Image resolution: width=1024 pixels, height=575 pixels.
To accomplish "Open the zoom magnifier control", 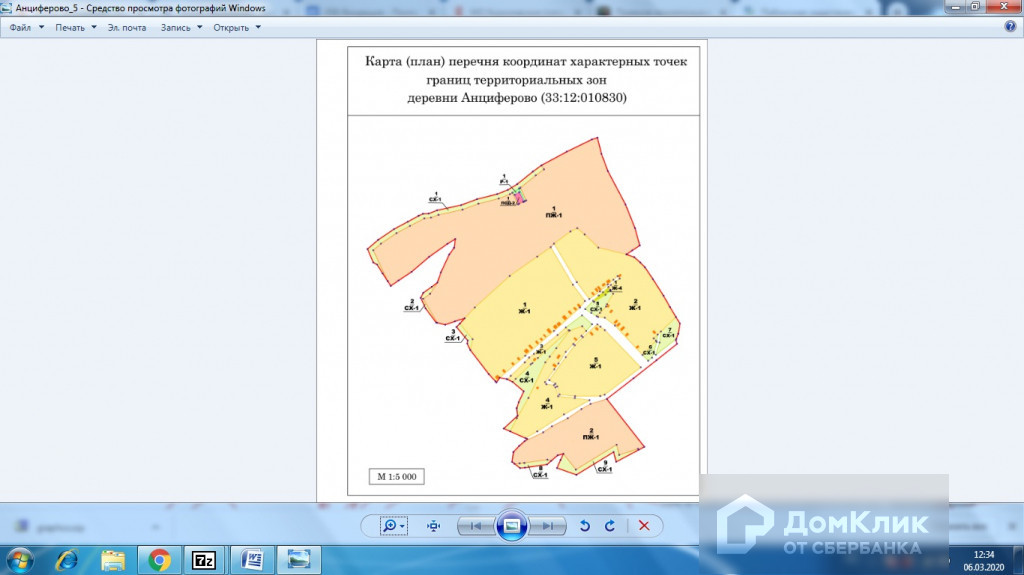I will point(393,525).
